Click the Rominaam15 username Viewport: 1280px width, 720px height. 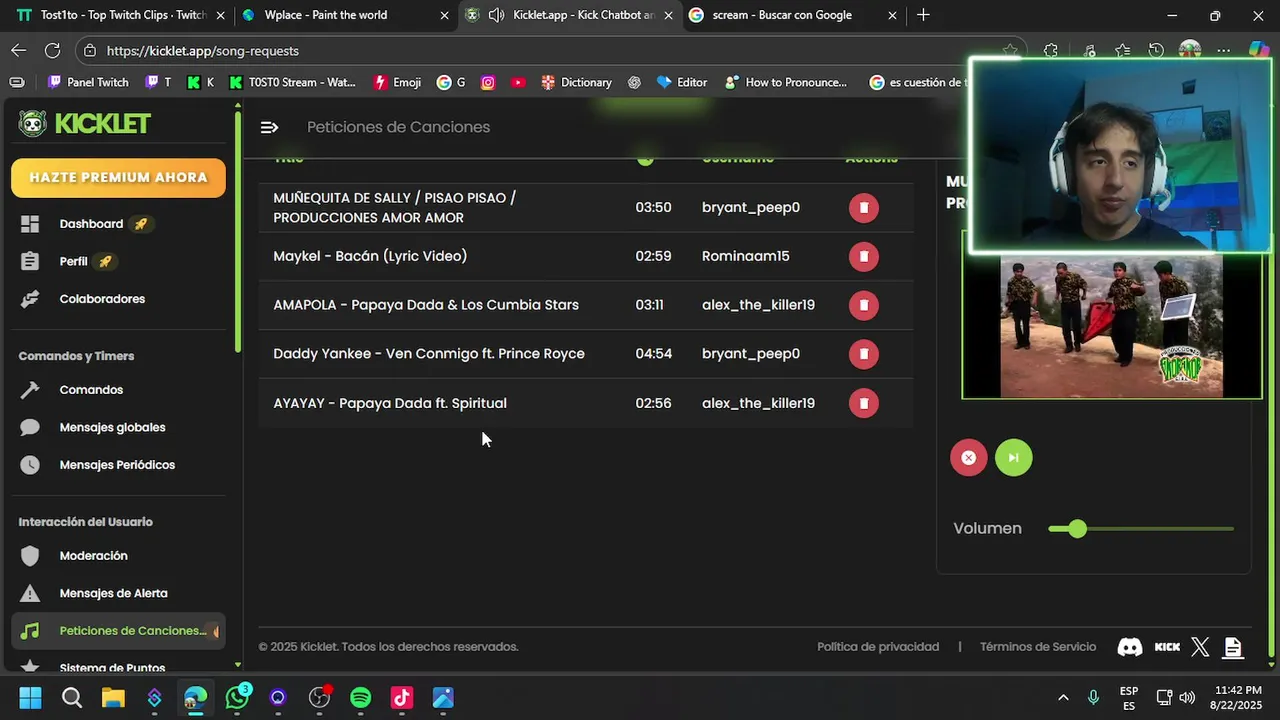click(x=746, y=257)
